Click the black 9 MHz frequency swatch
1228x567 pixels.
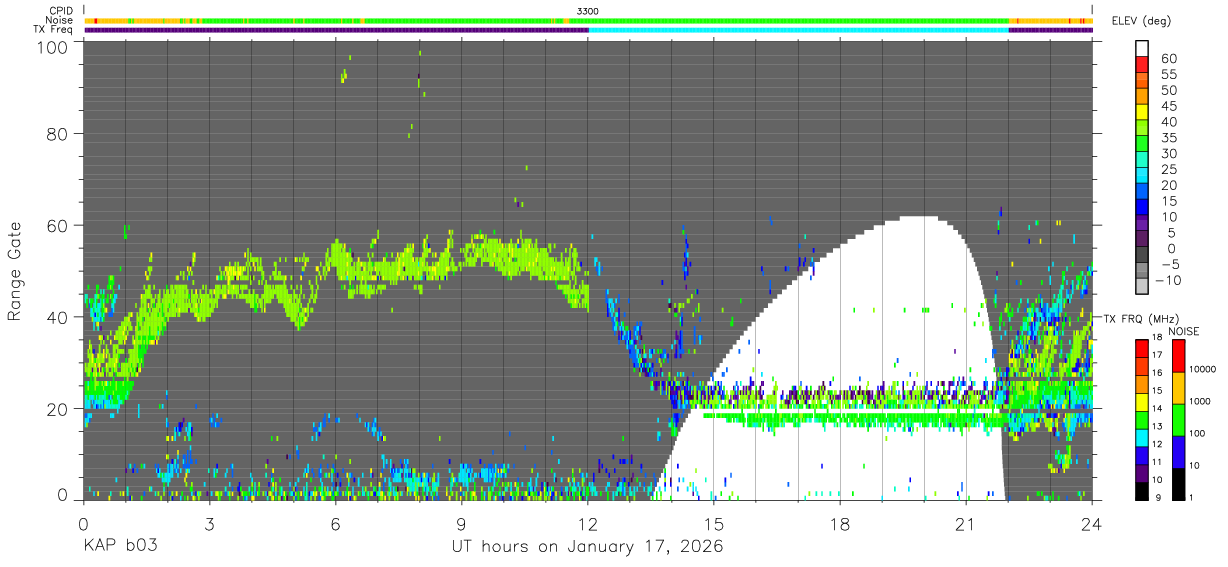[x=1140, y=490]
